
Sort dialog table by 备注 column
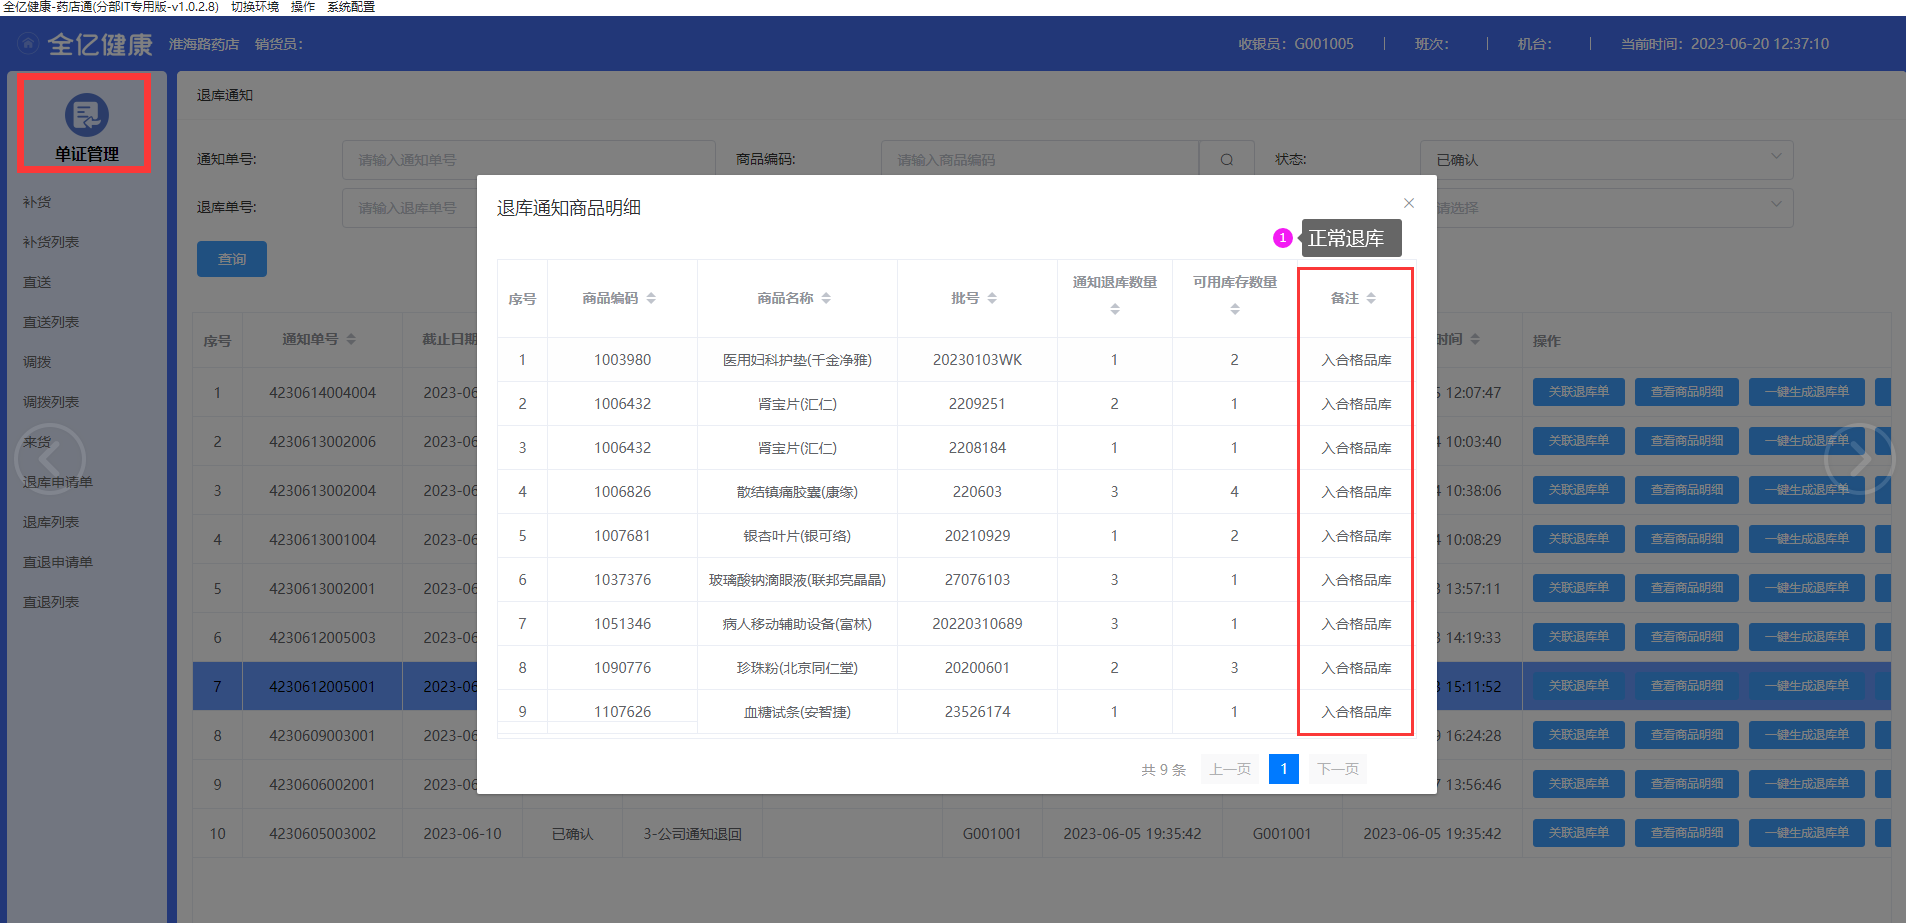[1371, 298]
